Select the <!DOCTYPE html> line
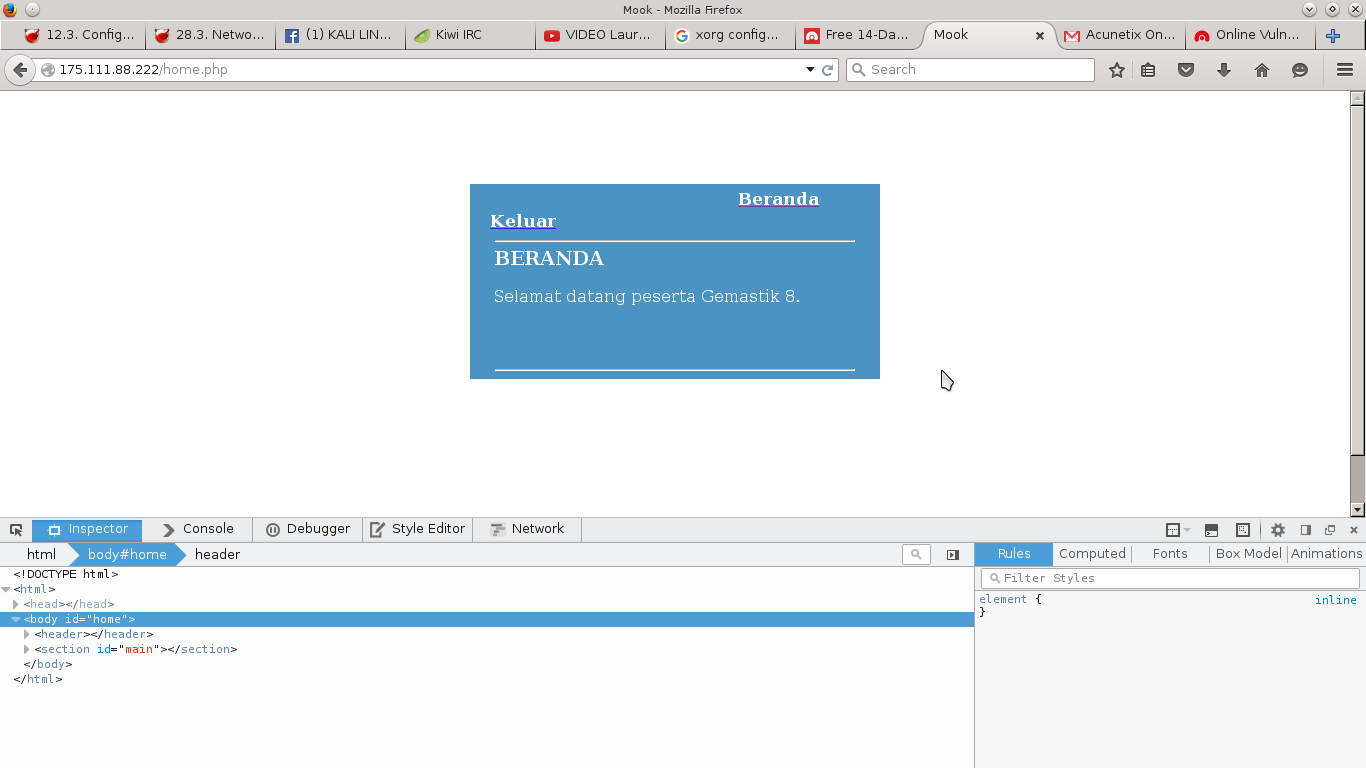 click(x=66, y=575)
